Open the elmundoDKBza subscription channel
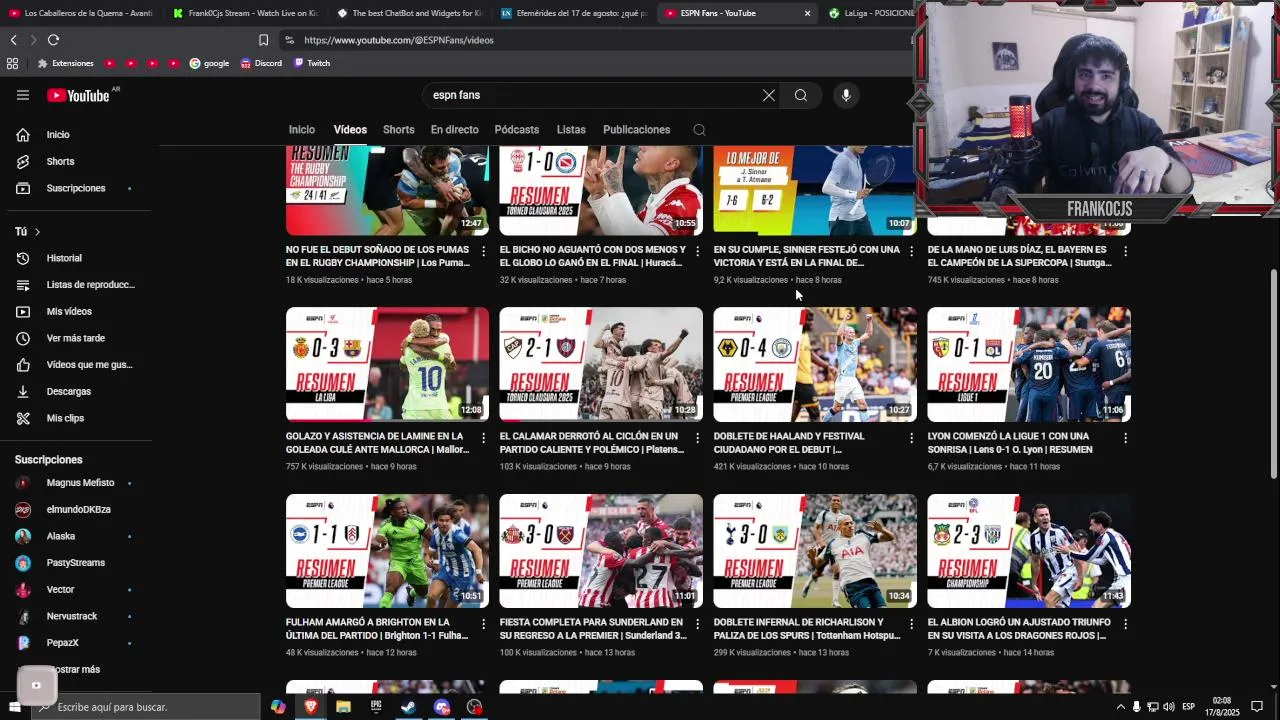The height and width of the screenshot is (720, 1280). [x=76, y=510]
